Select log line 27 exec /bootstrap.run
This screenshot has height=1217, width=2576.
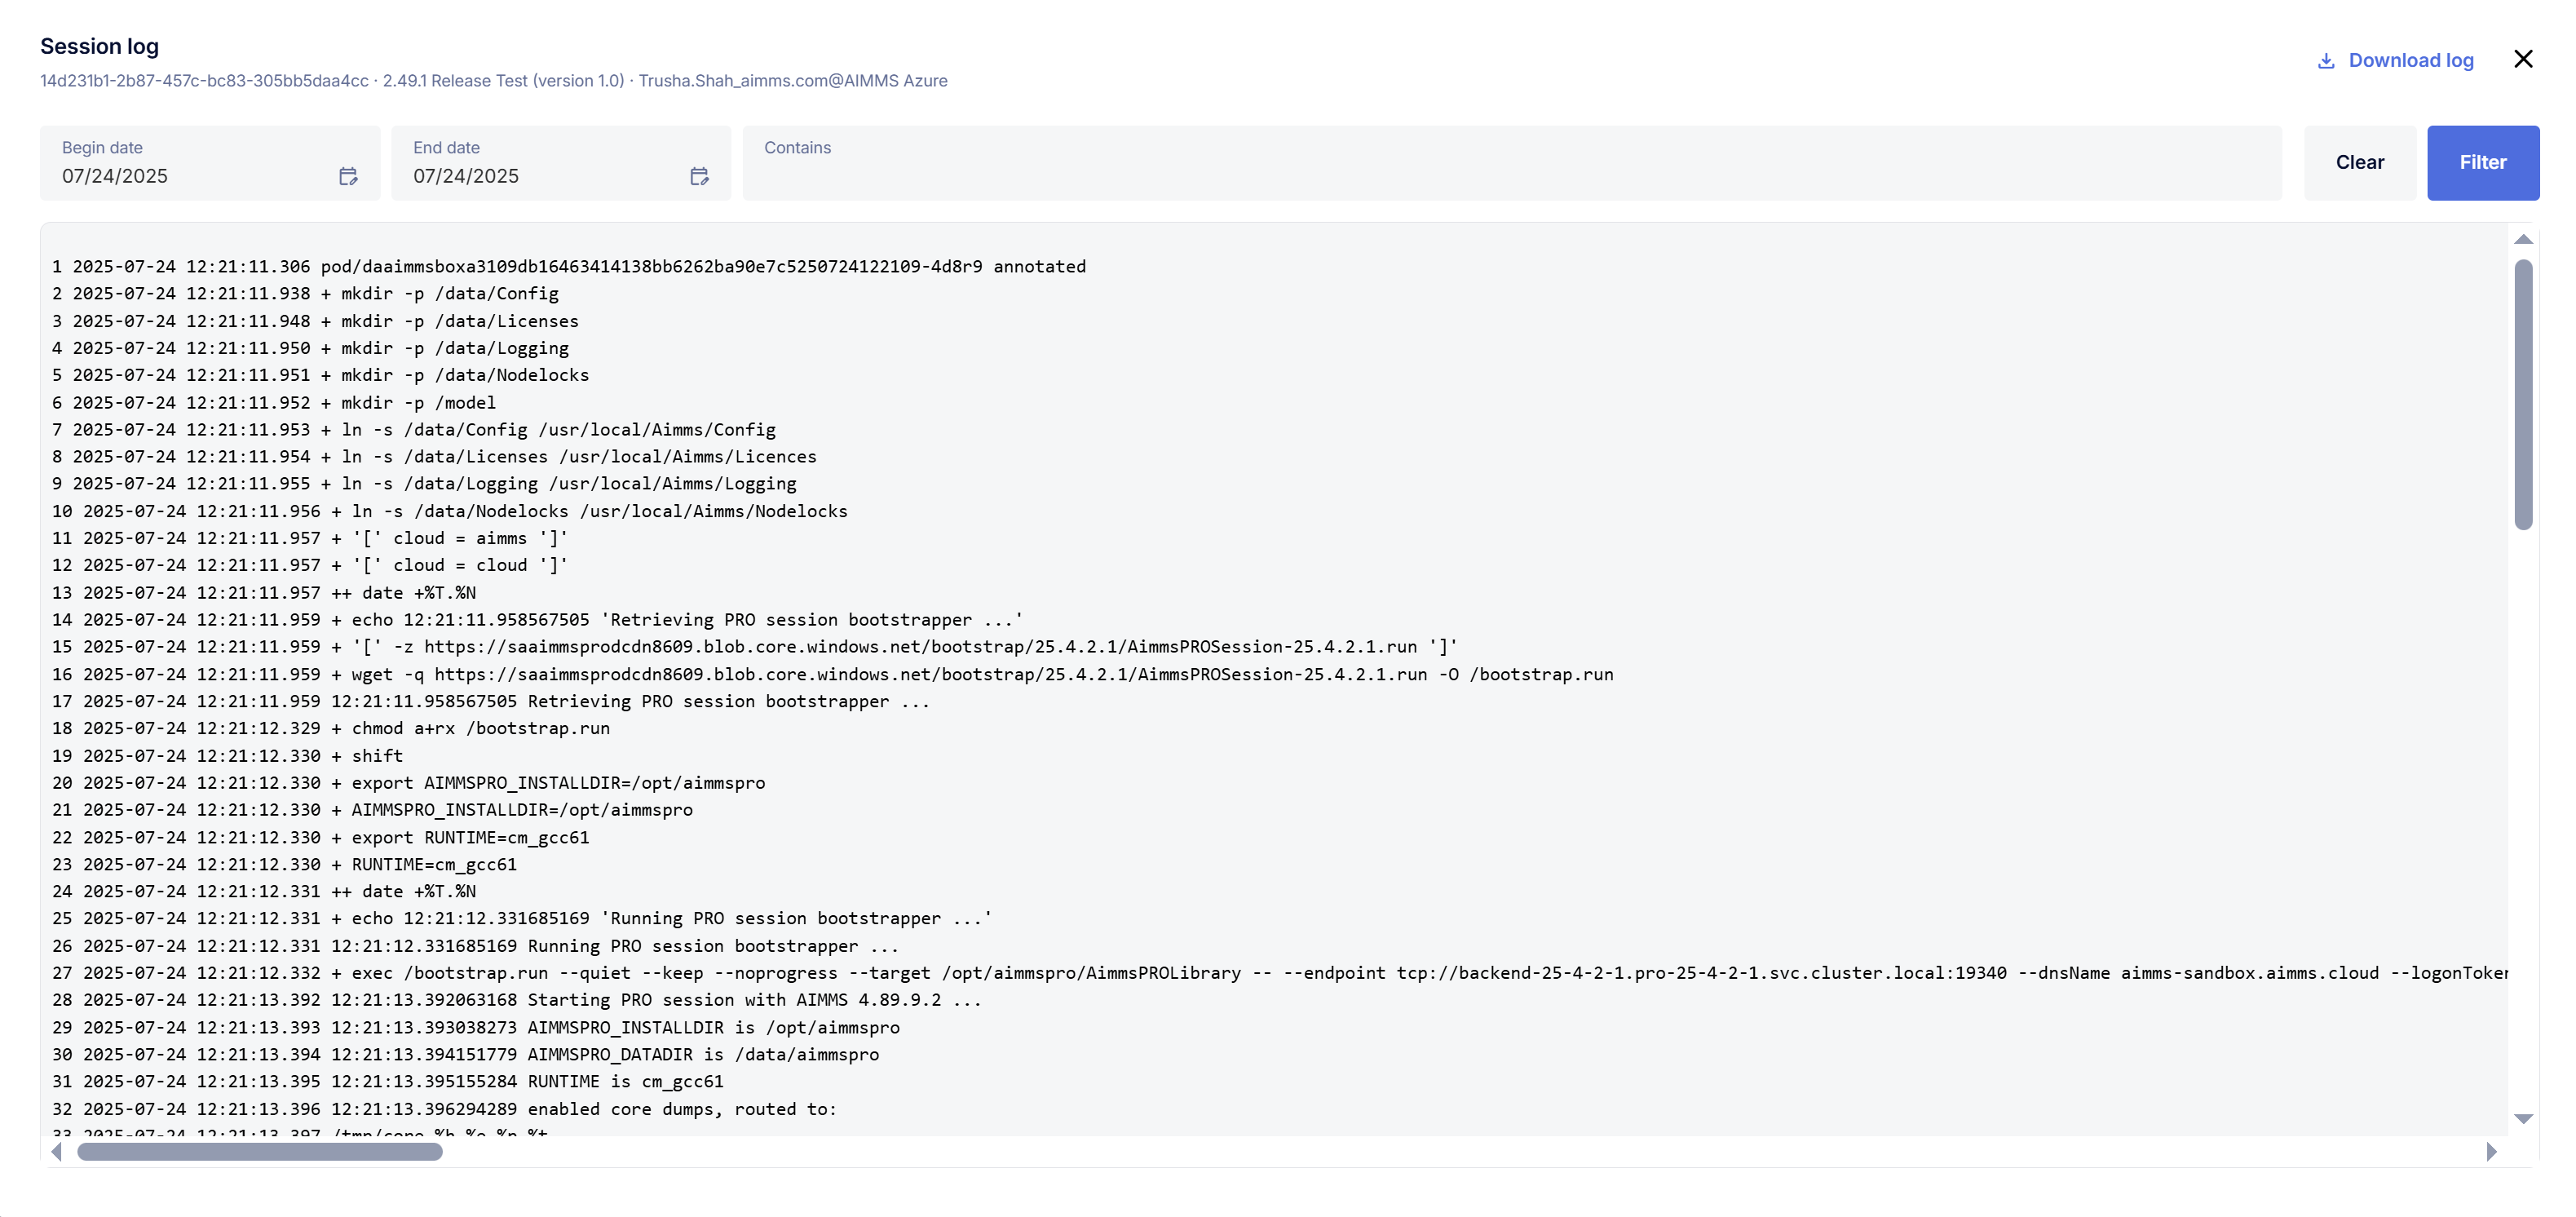(1280, 973)
